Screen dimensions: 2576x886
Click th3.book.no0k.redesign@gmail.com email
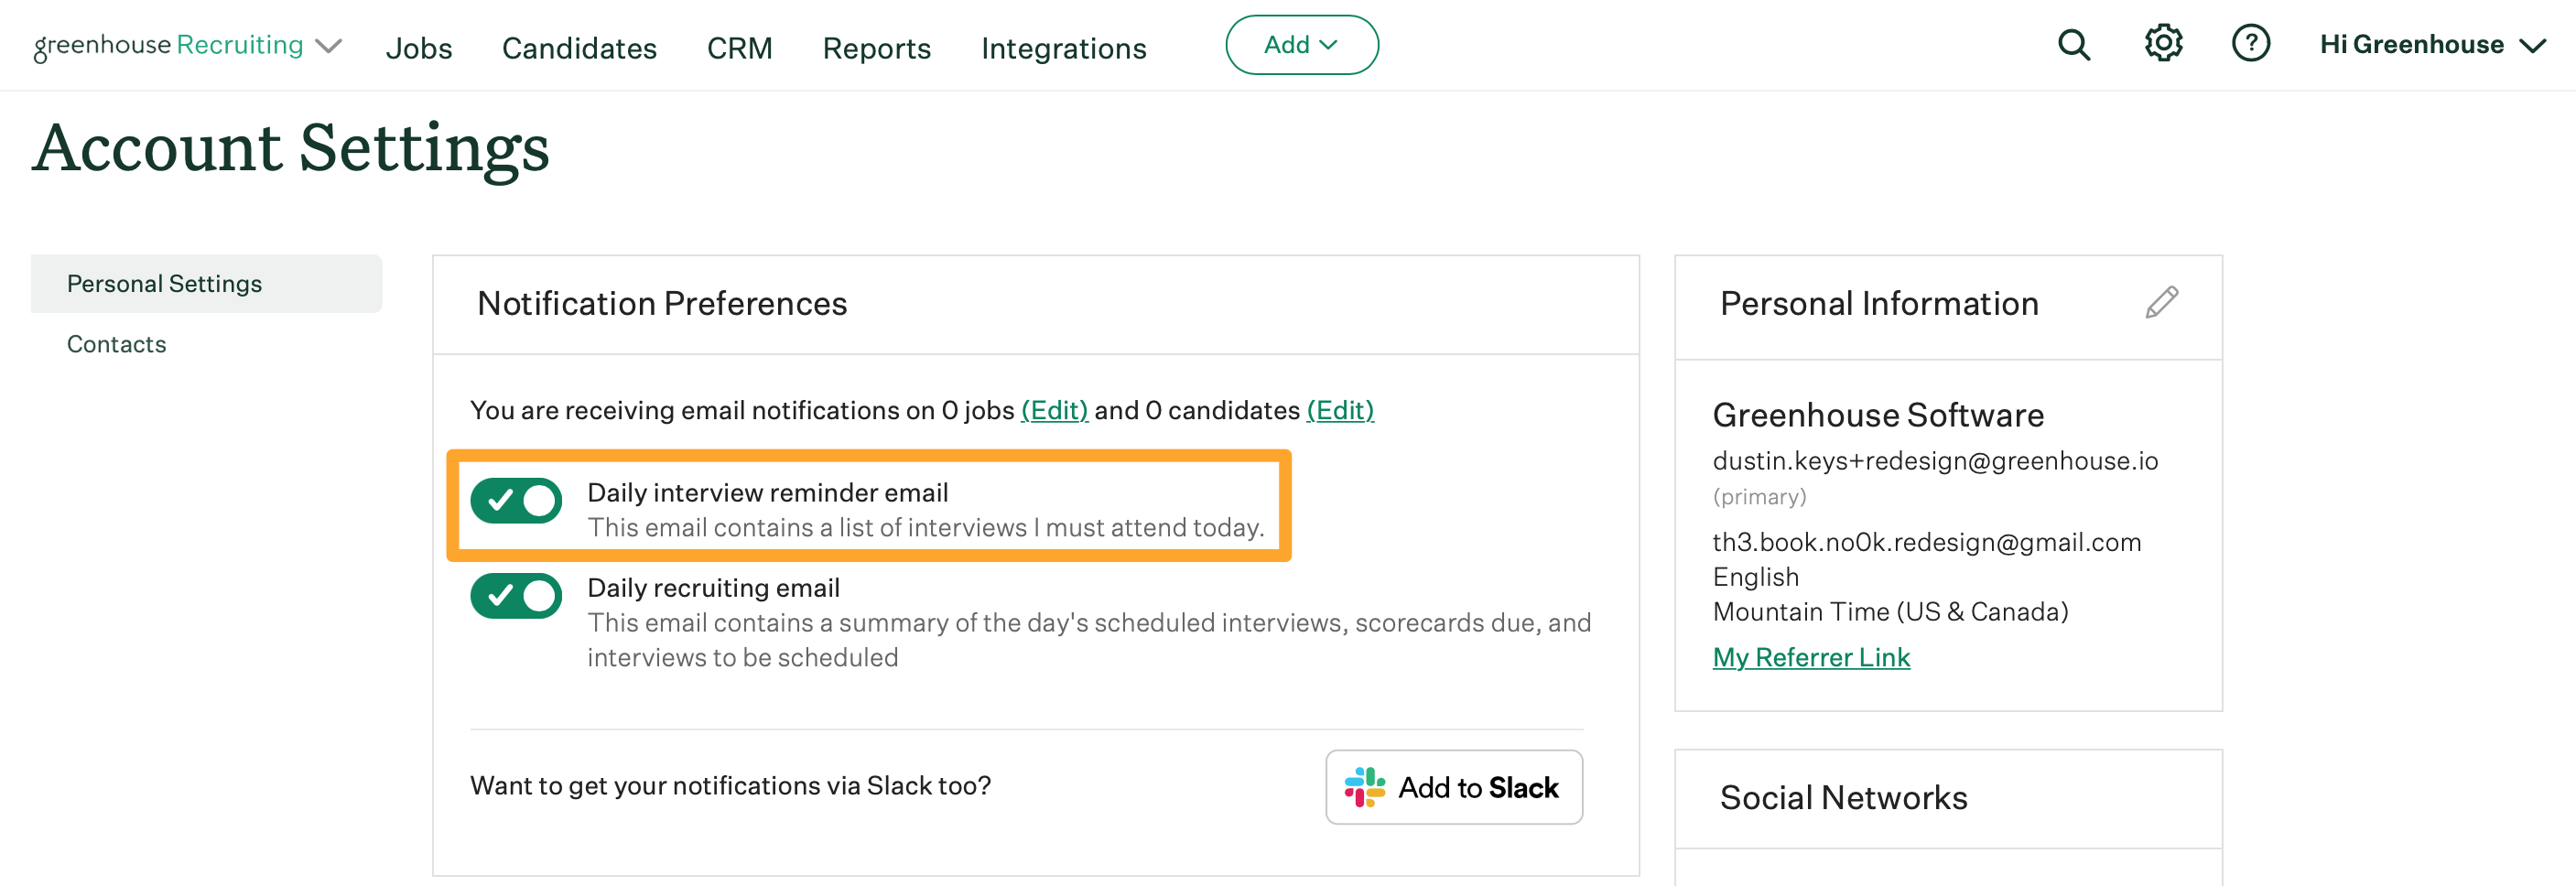coord(1926,542)
